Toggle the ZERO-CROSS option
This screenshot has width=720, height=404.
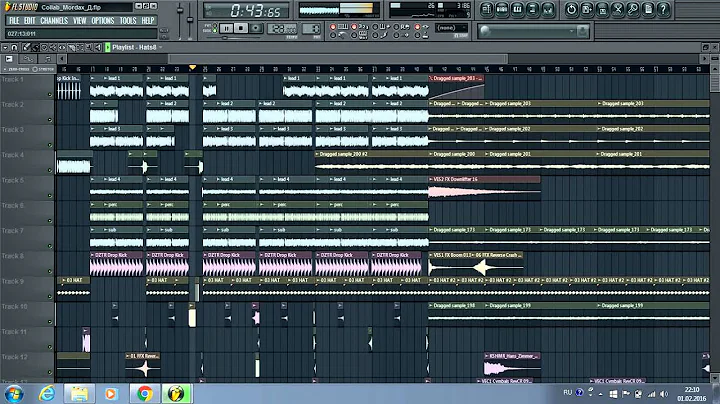point(16,69)
